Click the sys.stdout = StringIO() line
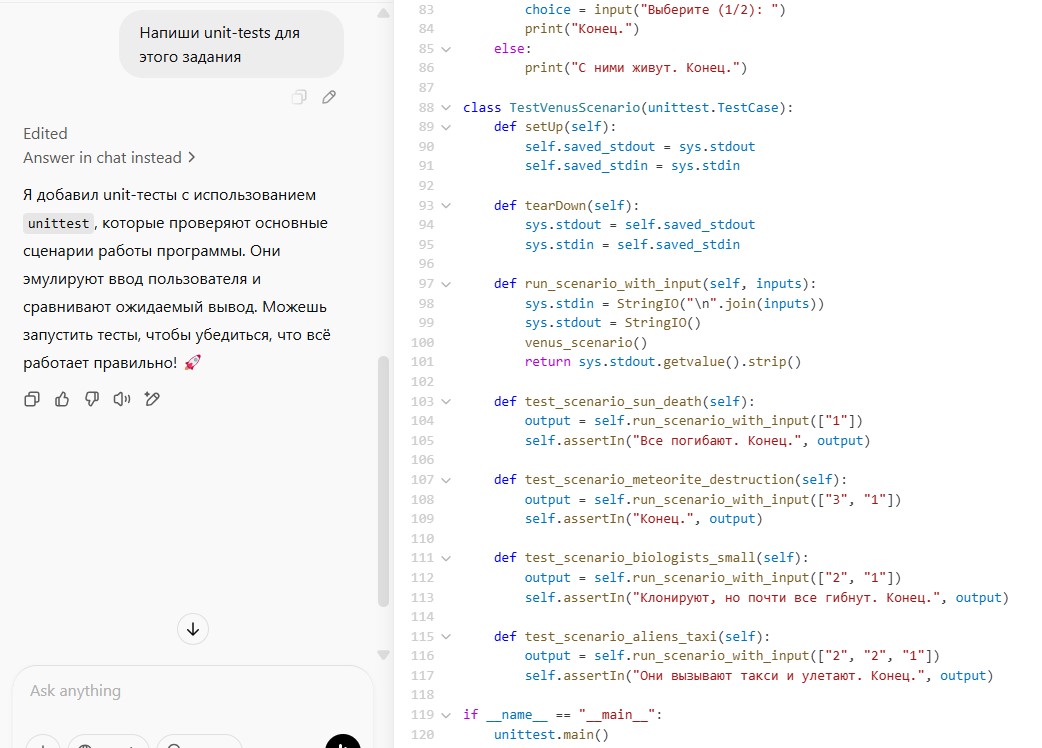 pyautogui.click(x=613, y=323)
